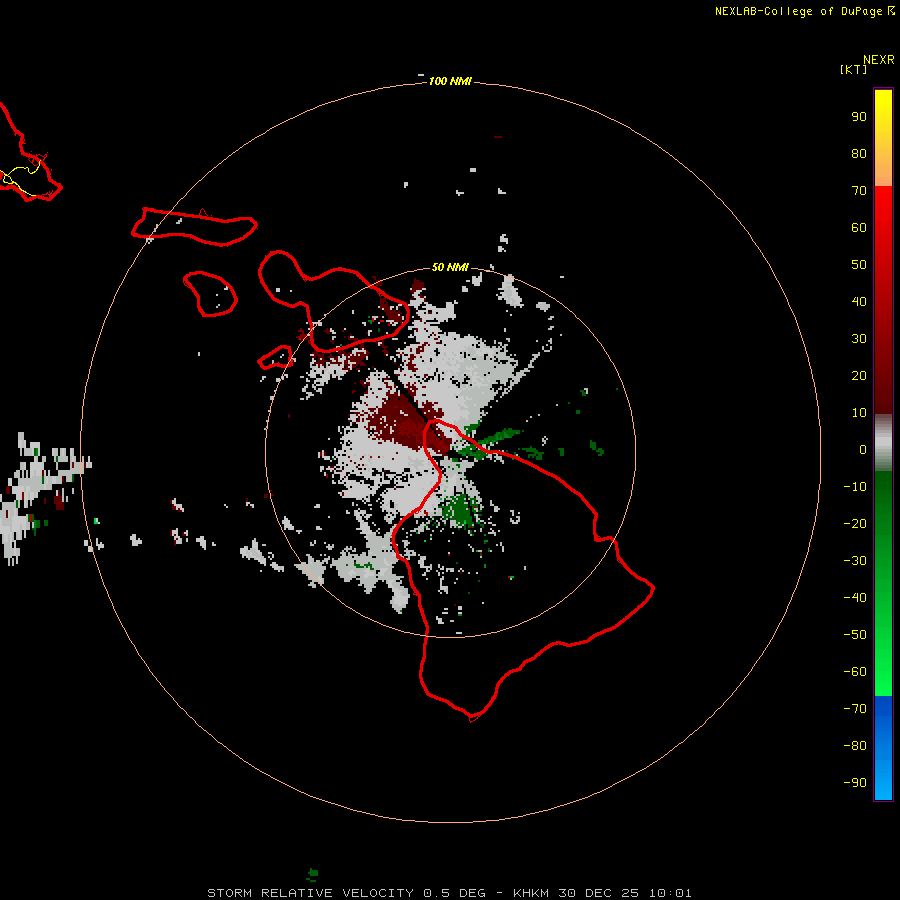
Task: Click the -50 label on the velocity scale
Action: tap(855, 635)
